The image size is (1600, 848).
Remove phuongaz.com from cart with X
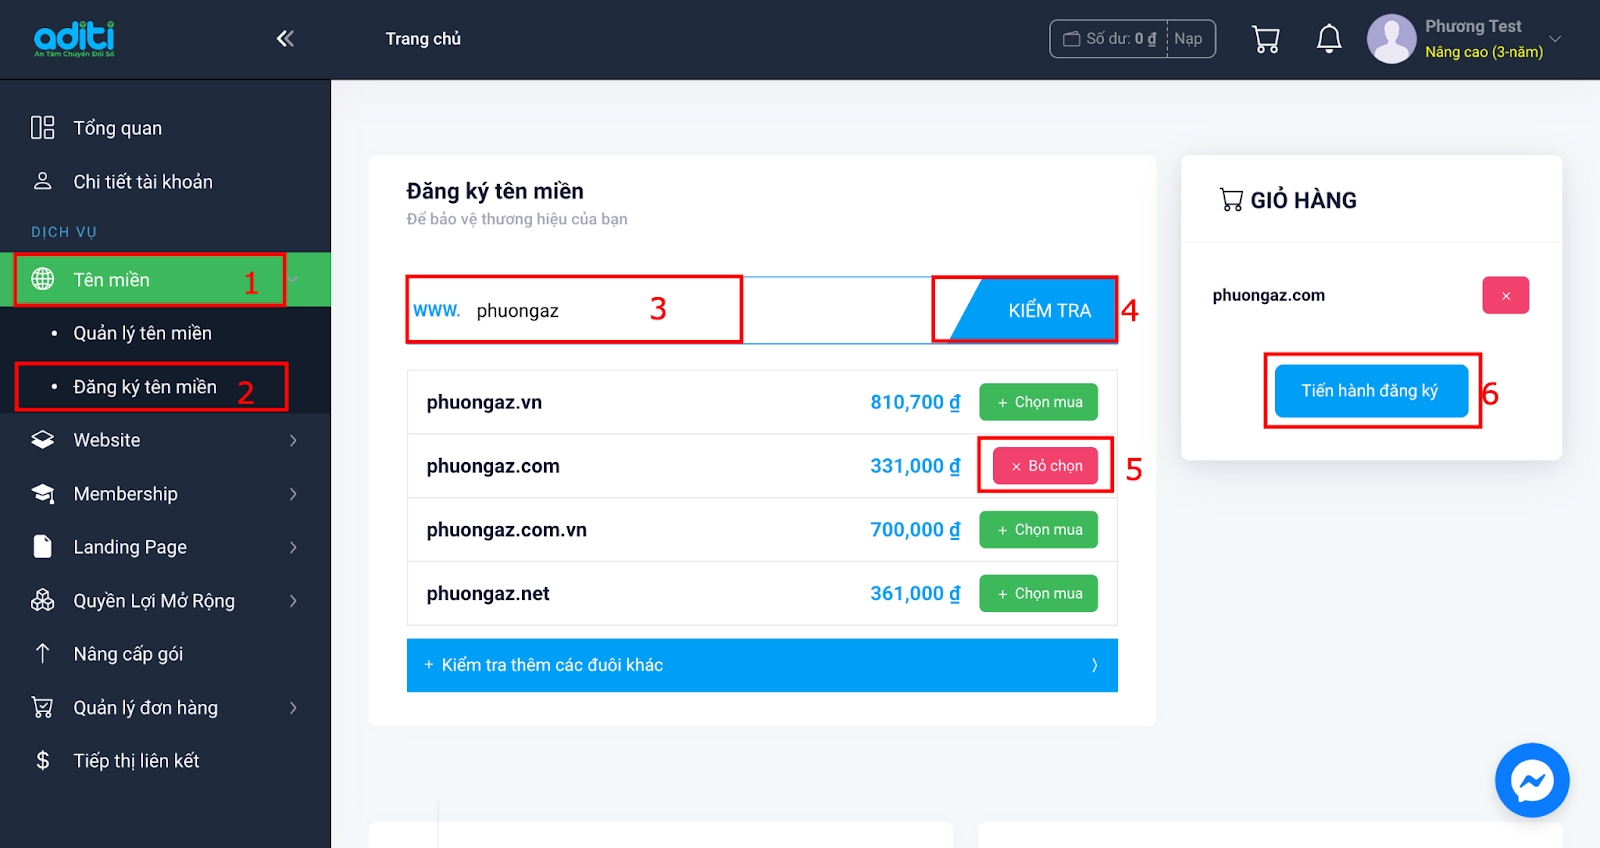1505,295
